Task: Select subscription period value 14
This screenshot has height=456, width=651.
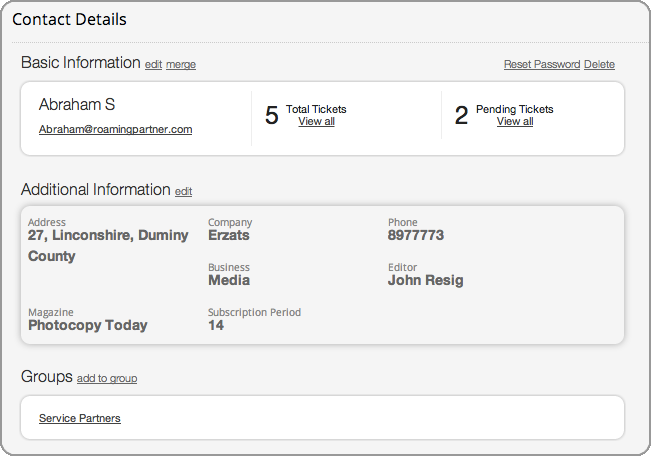Action: point(216,325)
